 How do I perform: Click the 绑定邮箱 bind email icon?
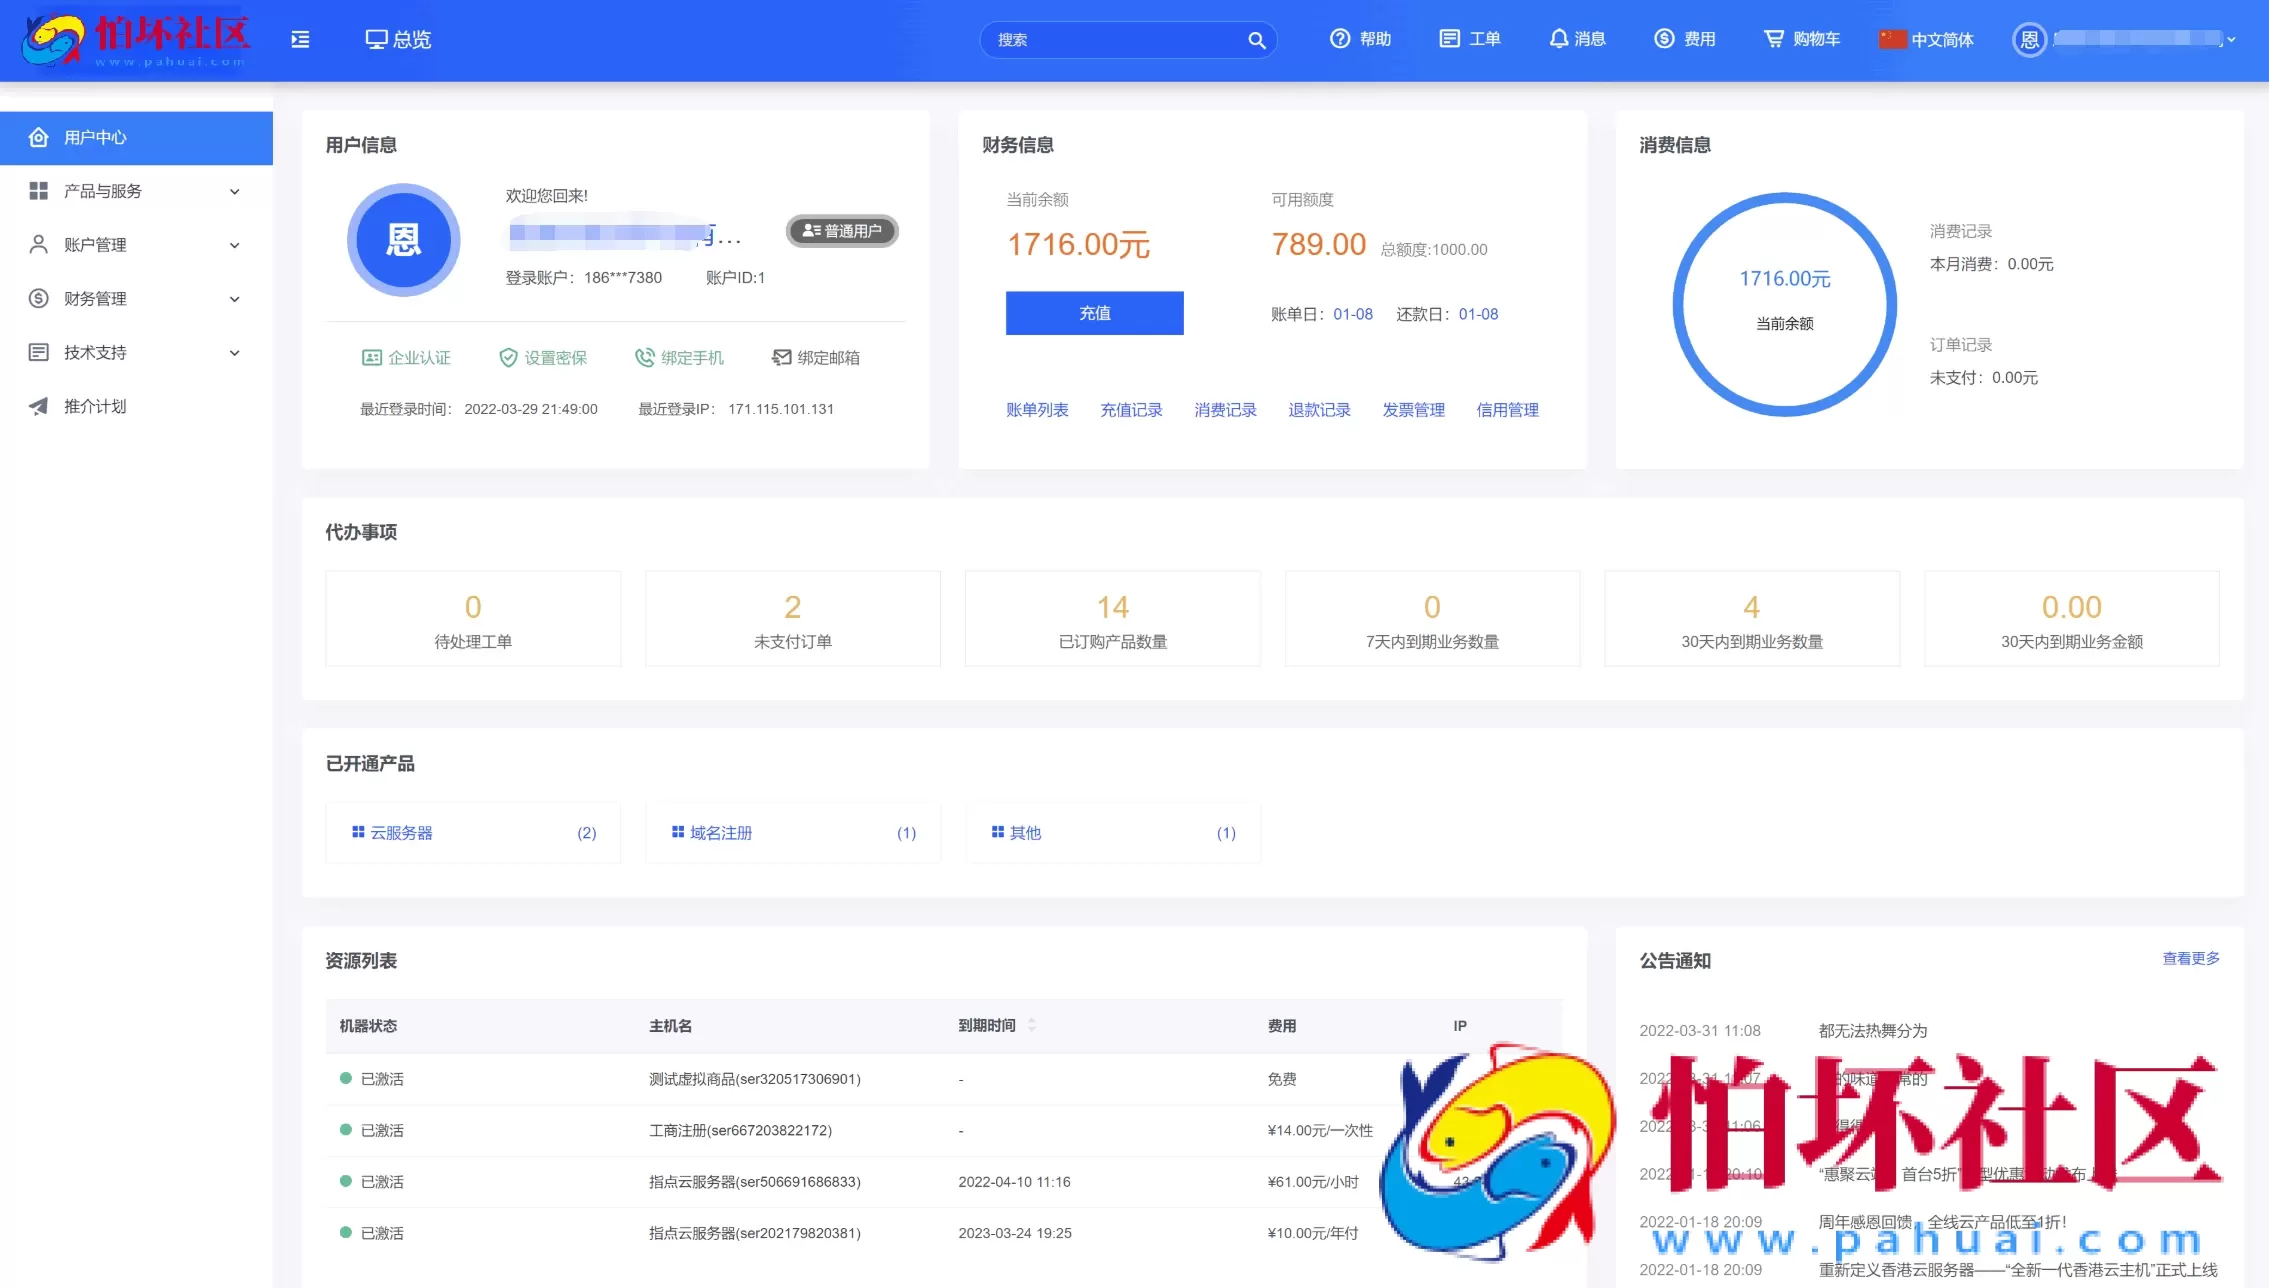[x=781, y=357]
